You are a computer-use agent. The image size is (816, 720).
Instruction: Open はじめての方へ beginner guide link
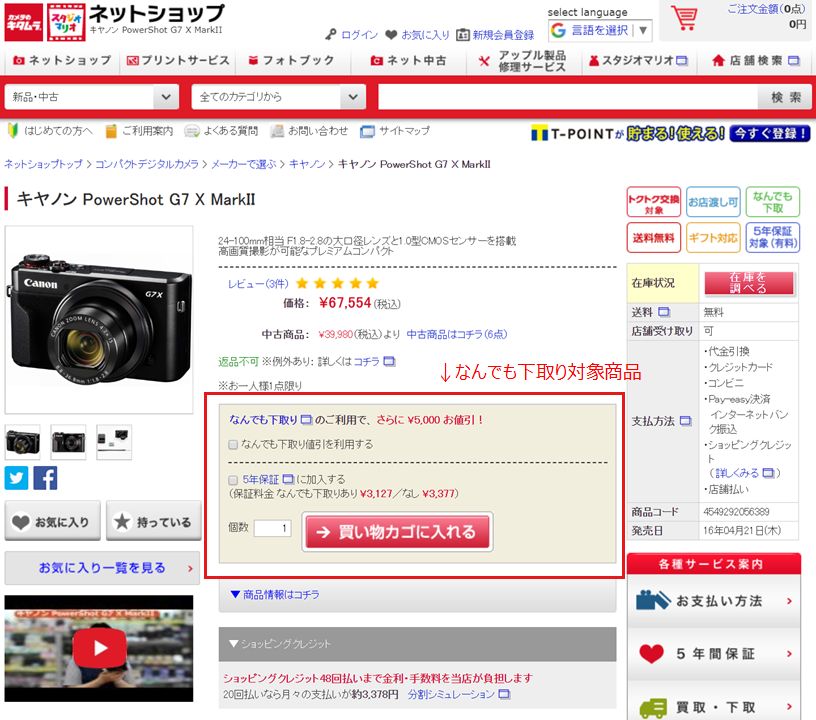[x=49, y=131]
